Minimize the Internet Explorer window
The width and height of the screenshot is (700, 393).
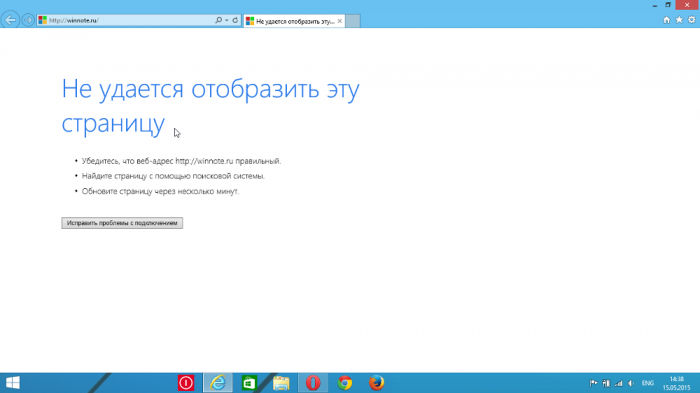click(655, 5)
